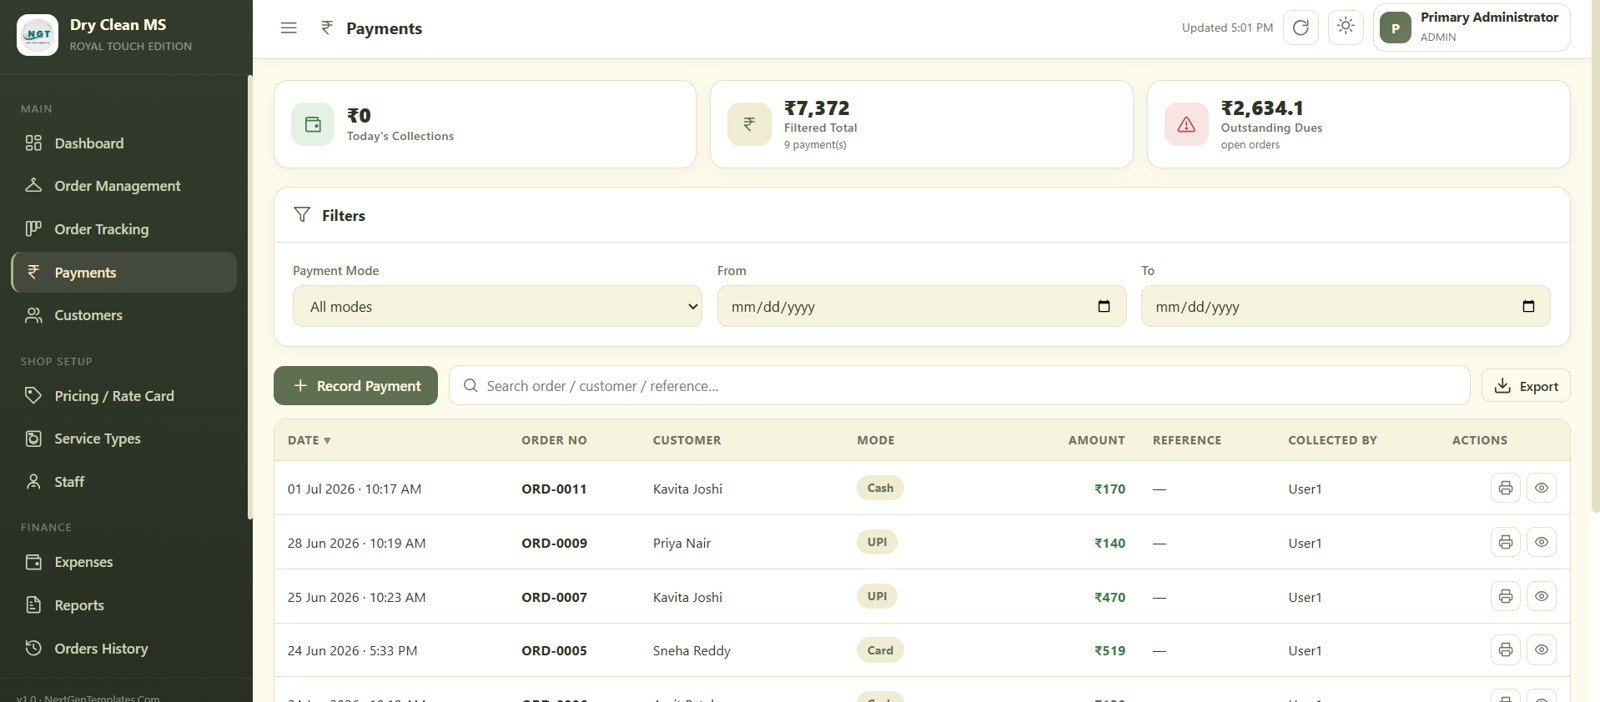Toggle the hamburger sidebar menu
1600x702 pixels.
point(288,28)
